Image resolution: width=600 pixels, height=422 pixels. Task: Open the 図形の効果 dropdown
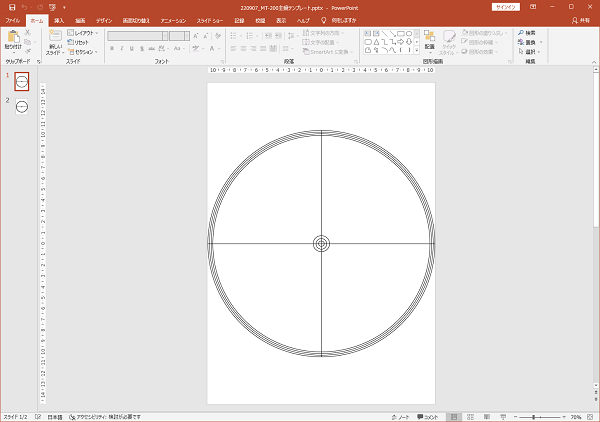coord(479,52)
